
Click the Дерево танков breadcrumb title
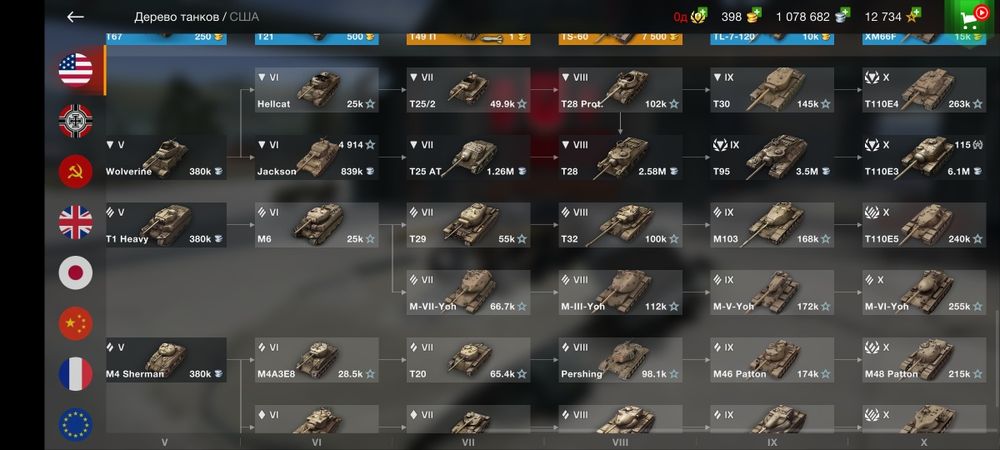pos(177,17)
